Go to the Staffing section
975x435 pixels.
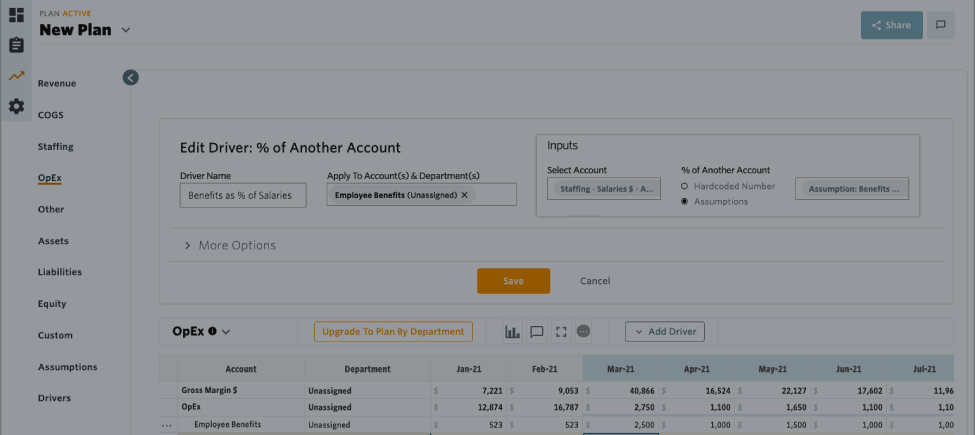pyautogui.click(x=56, y=147)
